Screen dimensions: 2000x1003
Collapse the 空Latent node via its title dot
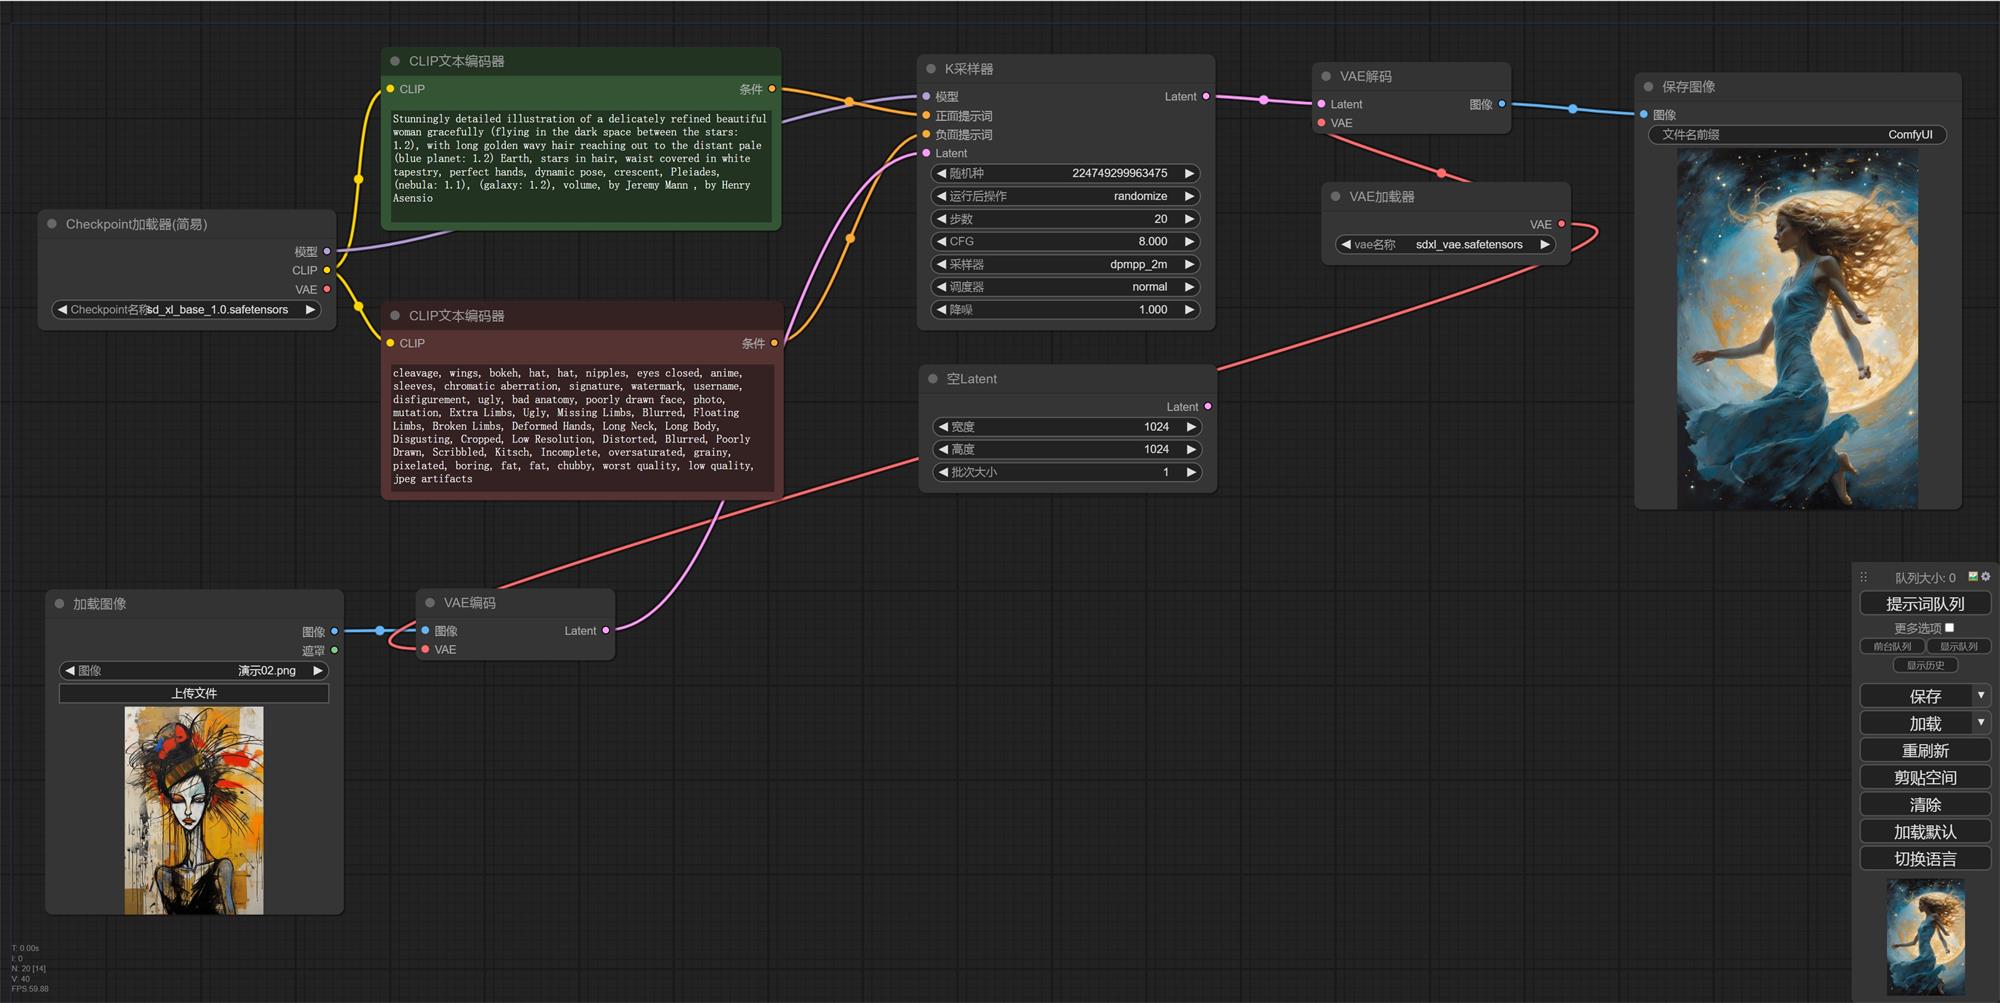933,379
